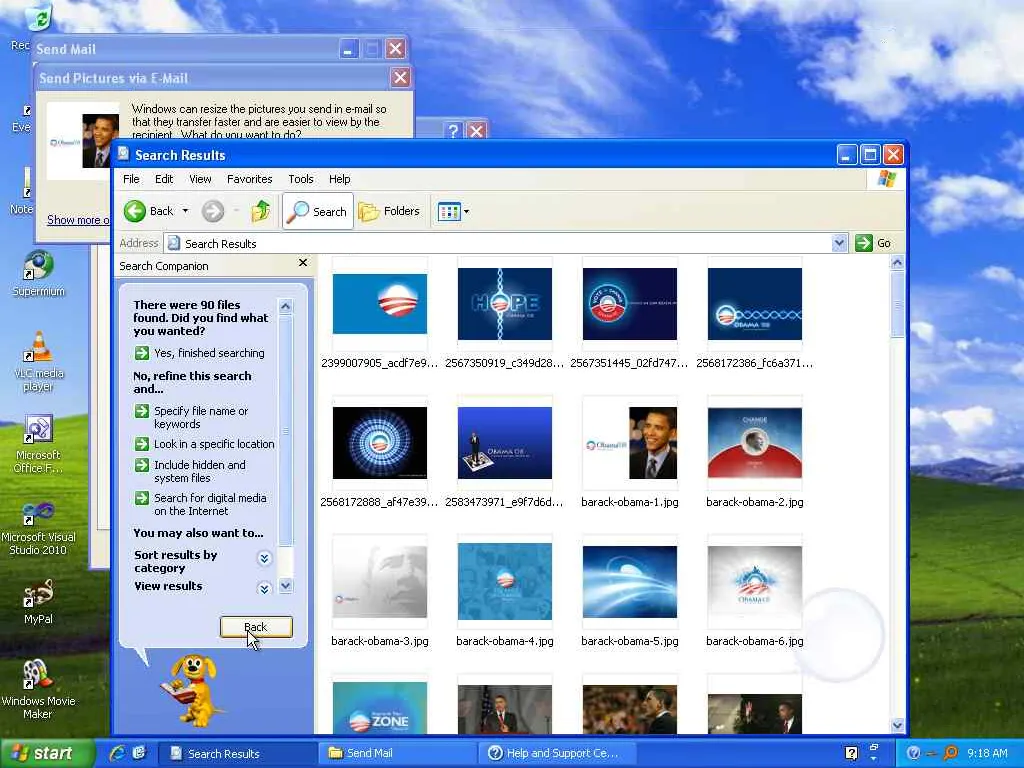1024x768 pixels.
Task: Go up one folder level
Action: (261, 211)
